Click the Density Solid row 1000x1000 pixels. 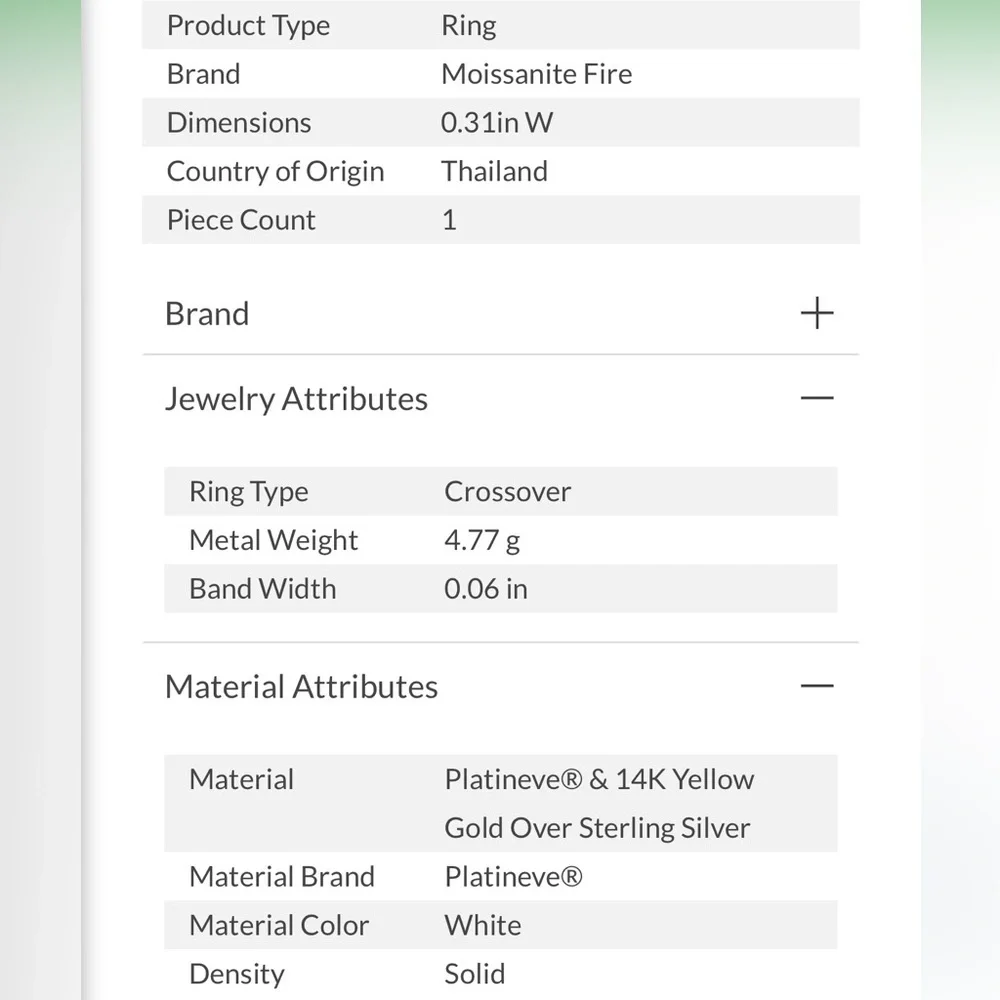(501, 974)
